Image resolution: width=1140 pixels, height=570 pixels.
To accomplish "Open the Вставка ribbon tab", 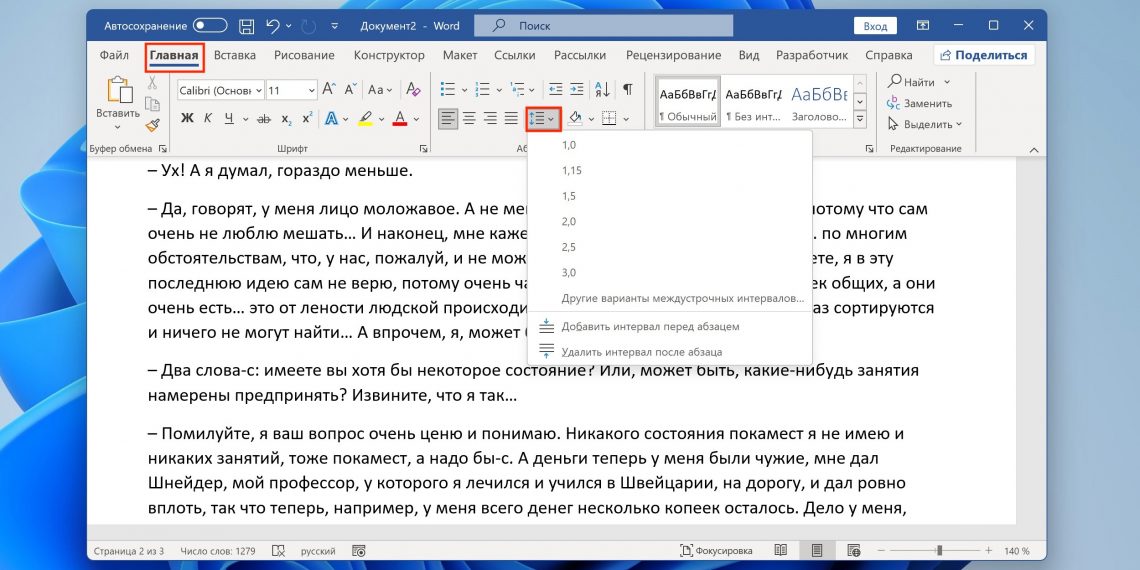I will [x=235, y=55].
